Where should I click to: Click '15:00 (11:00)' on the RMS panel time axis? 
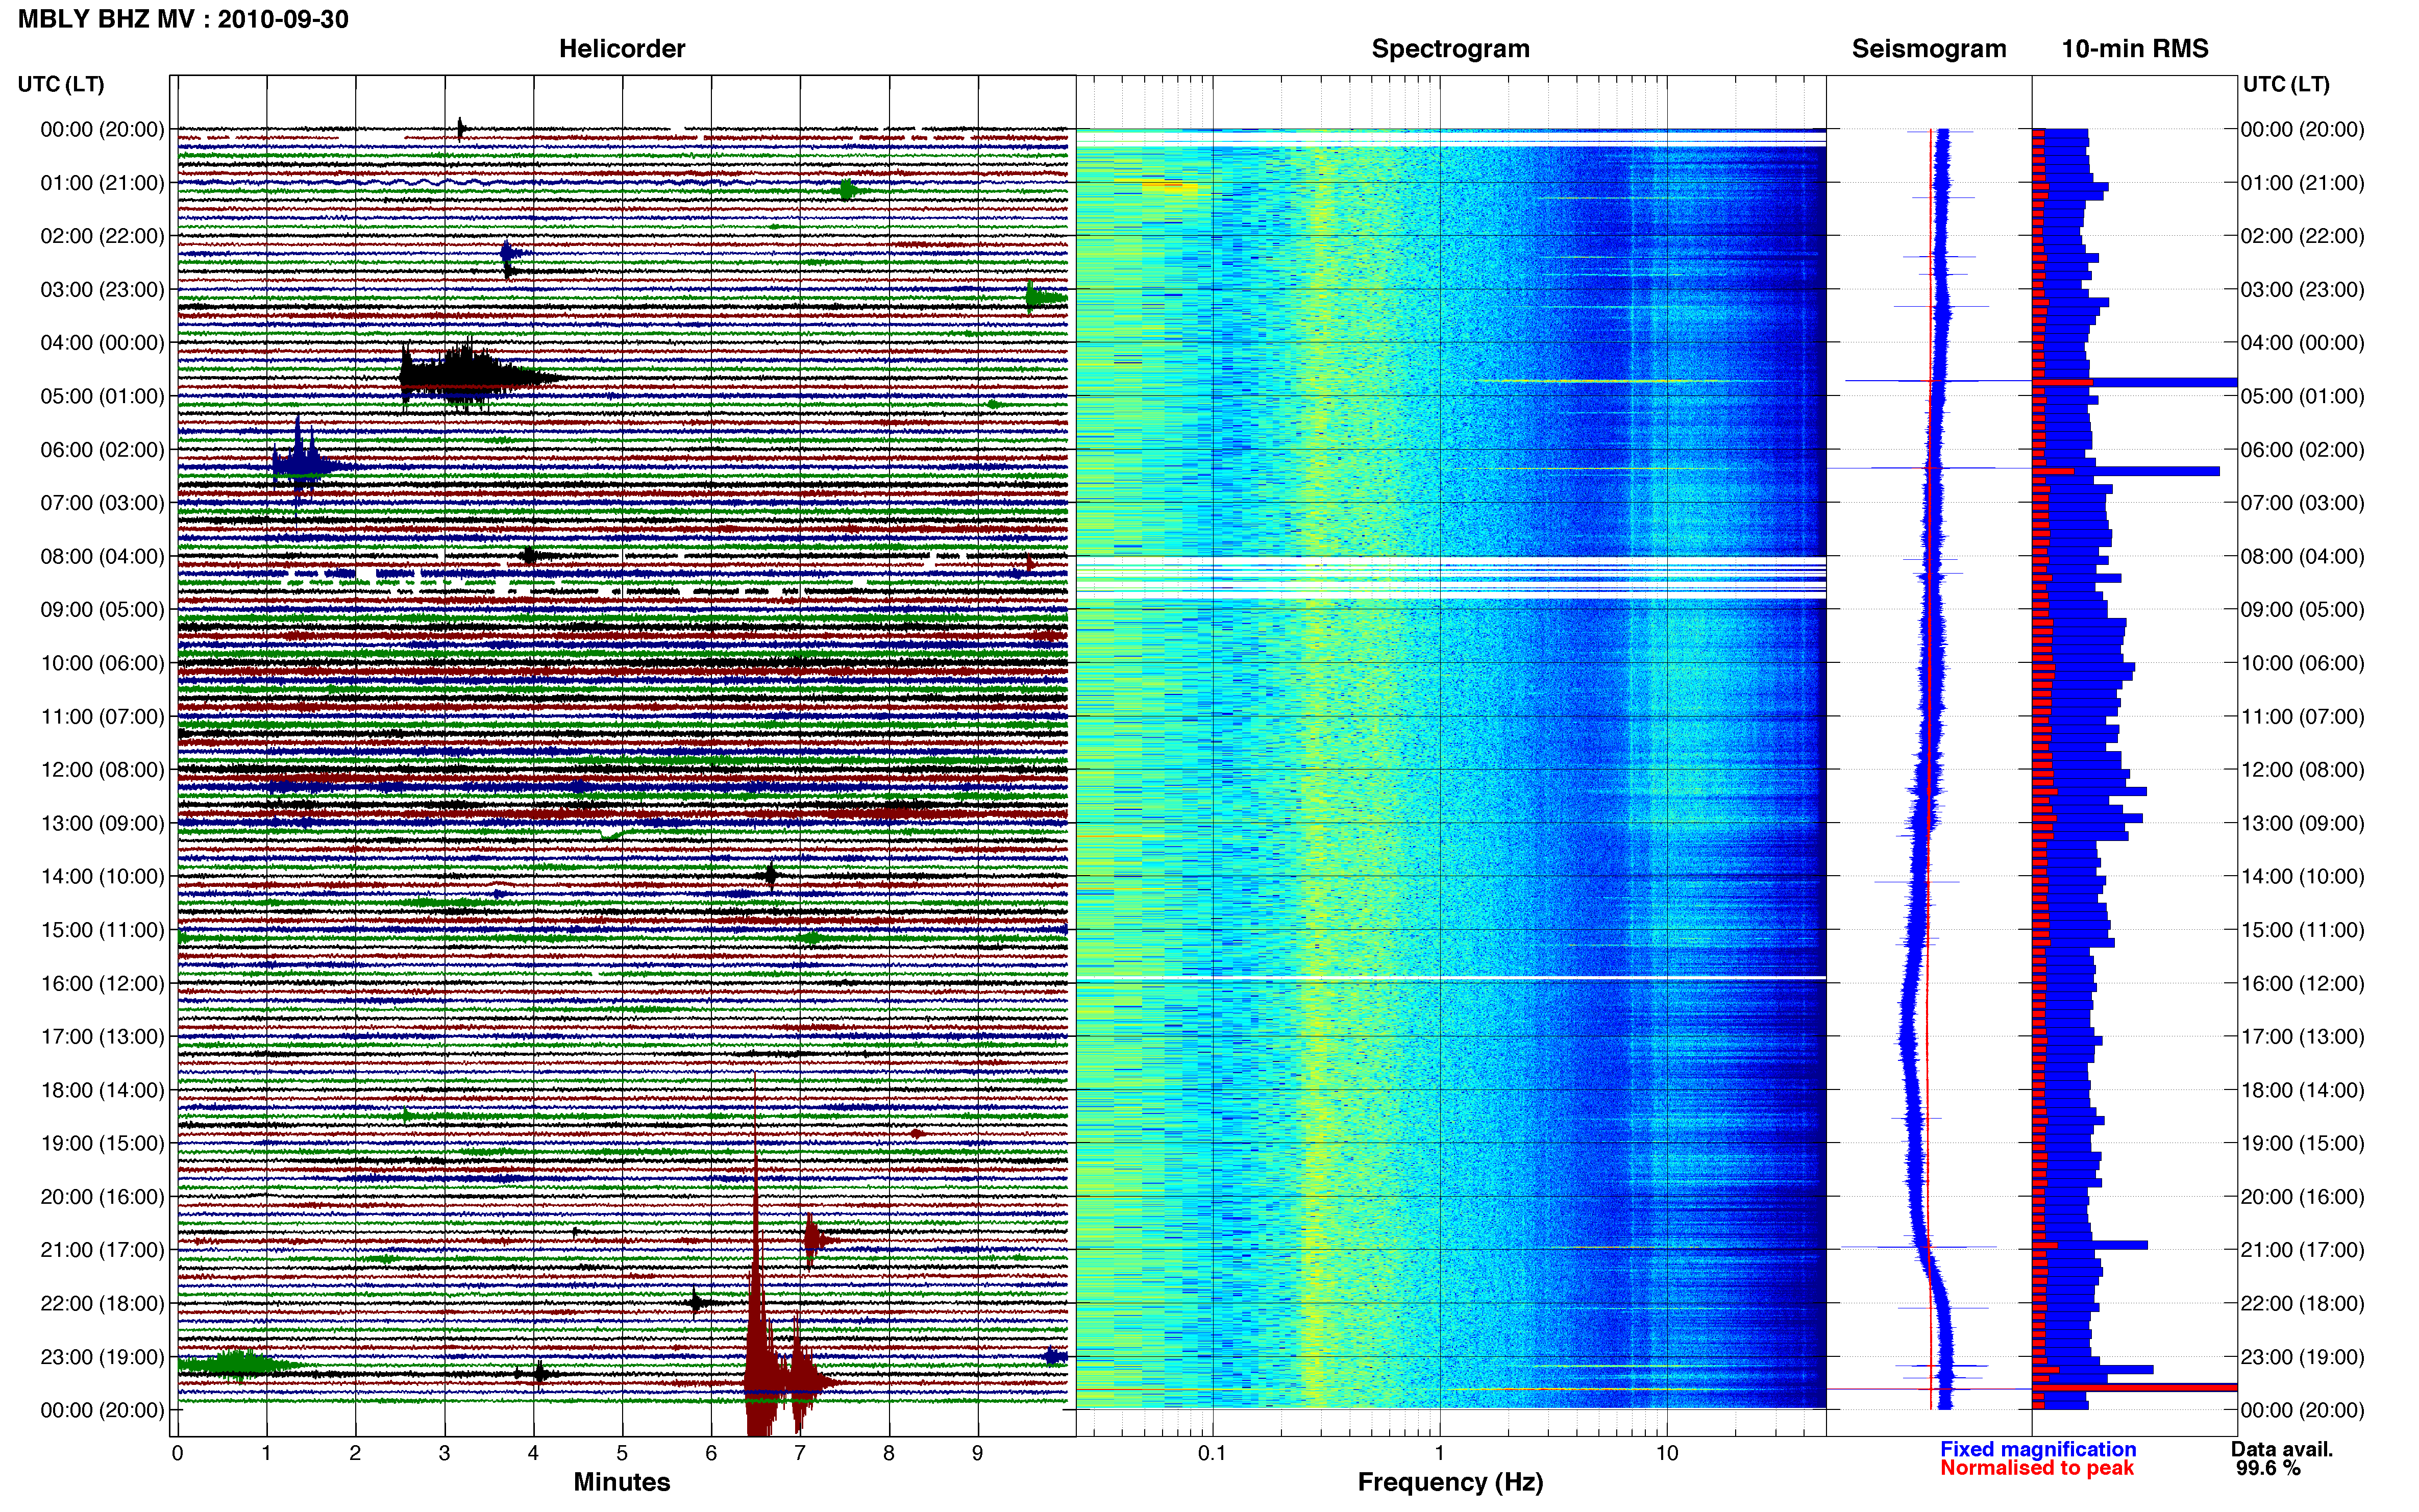2302,930
